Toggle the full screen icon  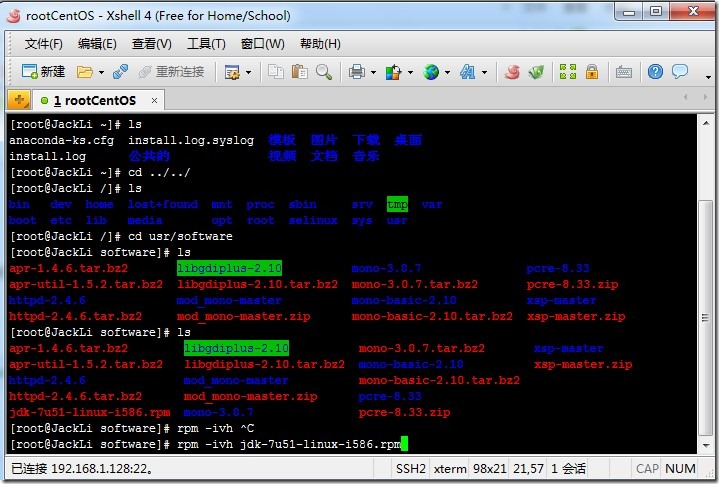[568, 72]
